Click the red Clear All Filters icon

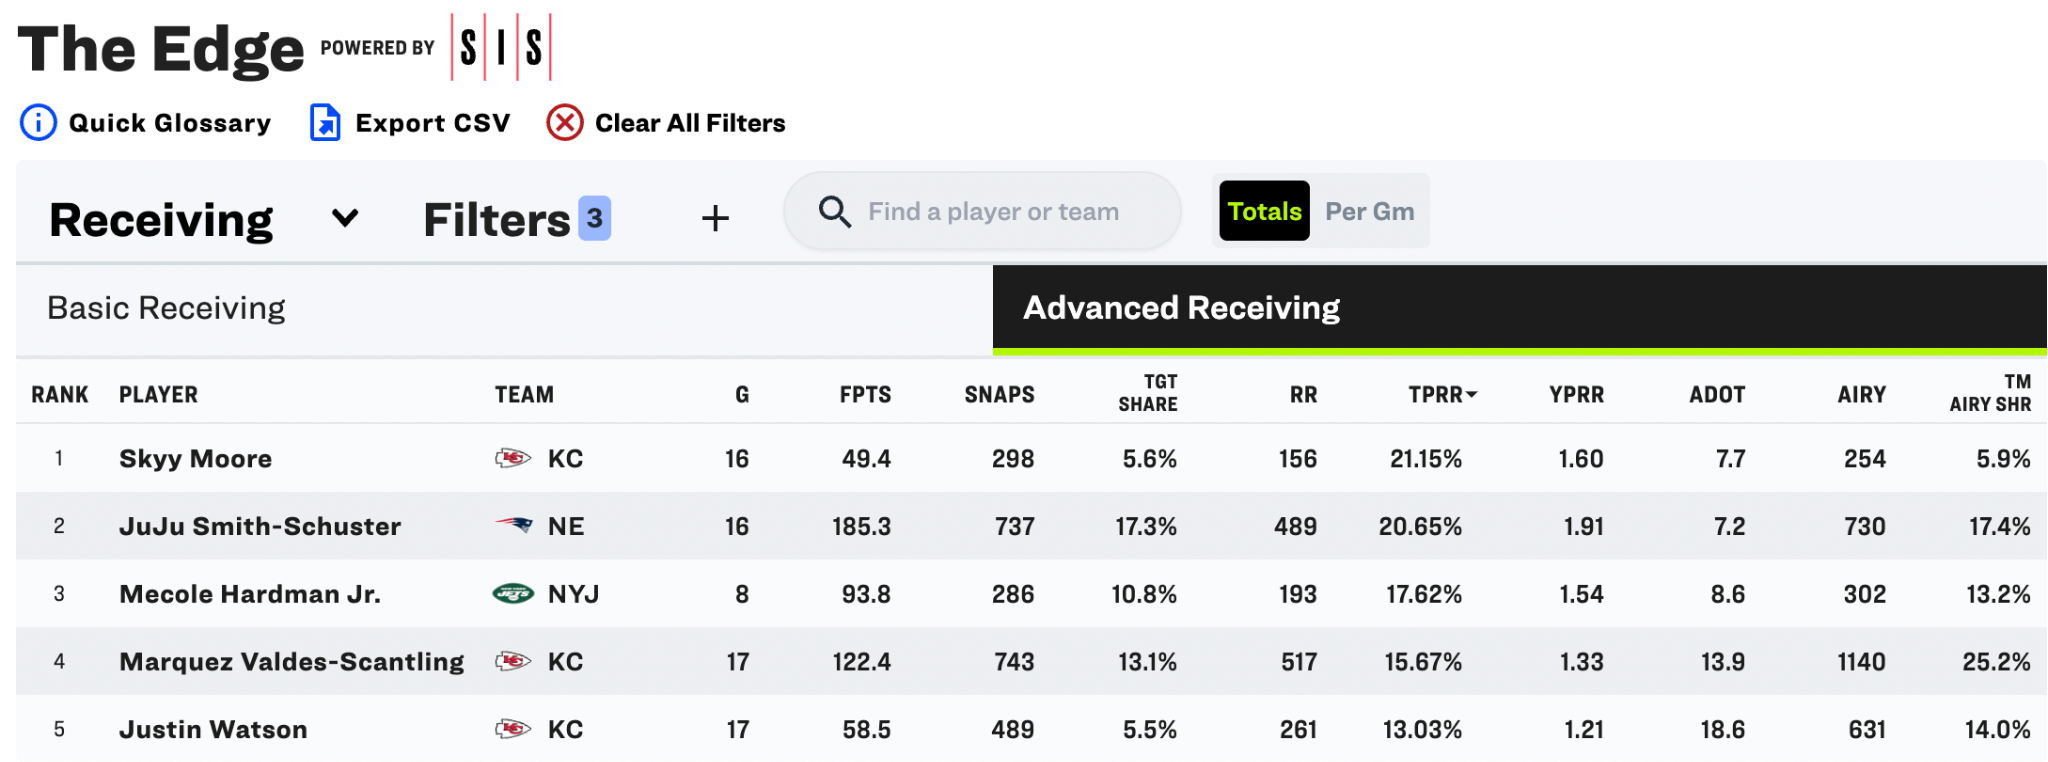coord(565,123)
